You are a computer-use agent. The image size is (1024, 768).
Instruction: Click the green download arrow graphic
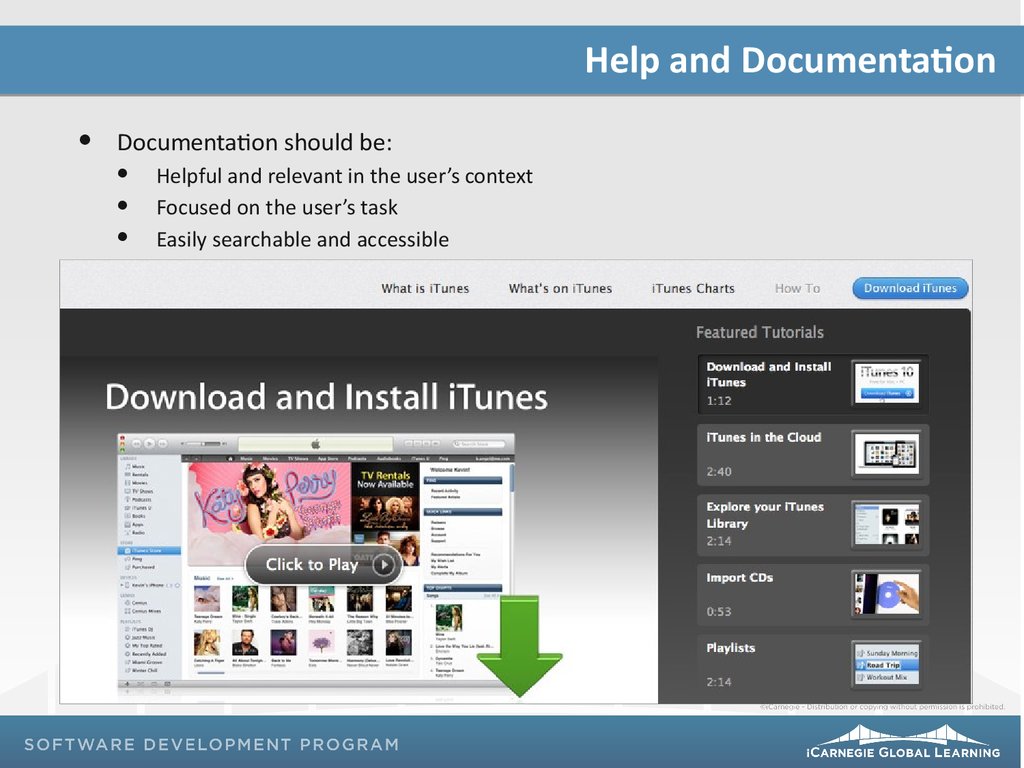(520, 645)
